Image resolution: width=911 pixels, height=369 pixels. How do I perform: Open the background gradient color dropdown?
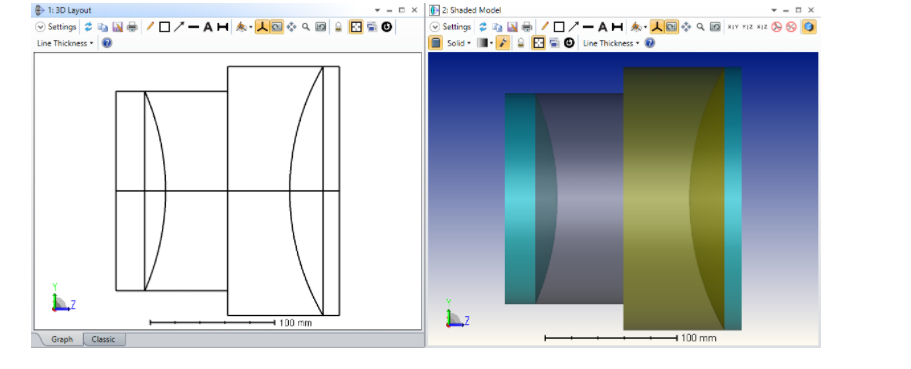tap(485, 43)
